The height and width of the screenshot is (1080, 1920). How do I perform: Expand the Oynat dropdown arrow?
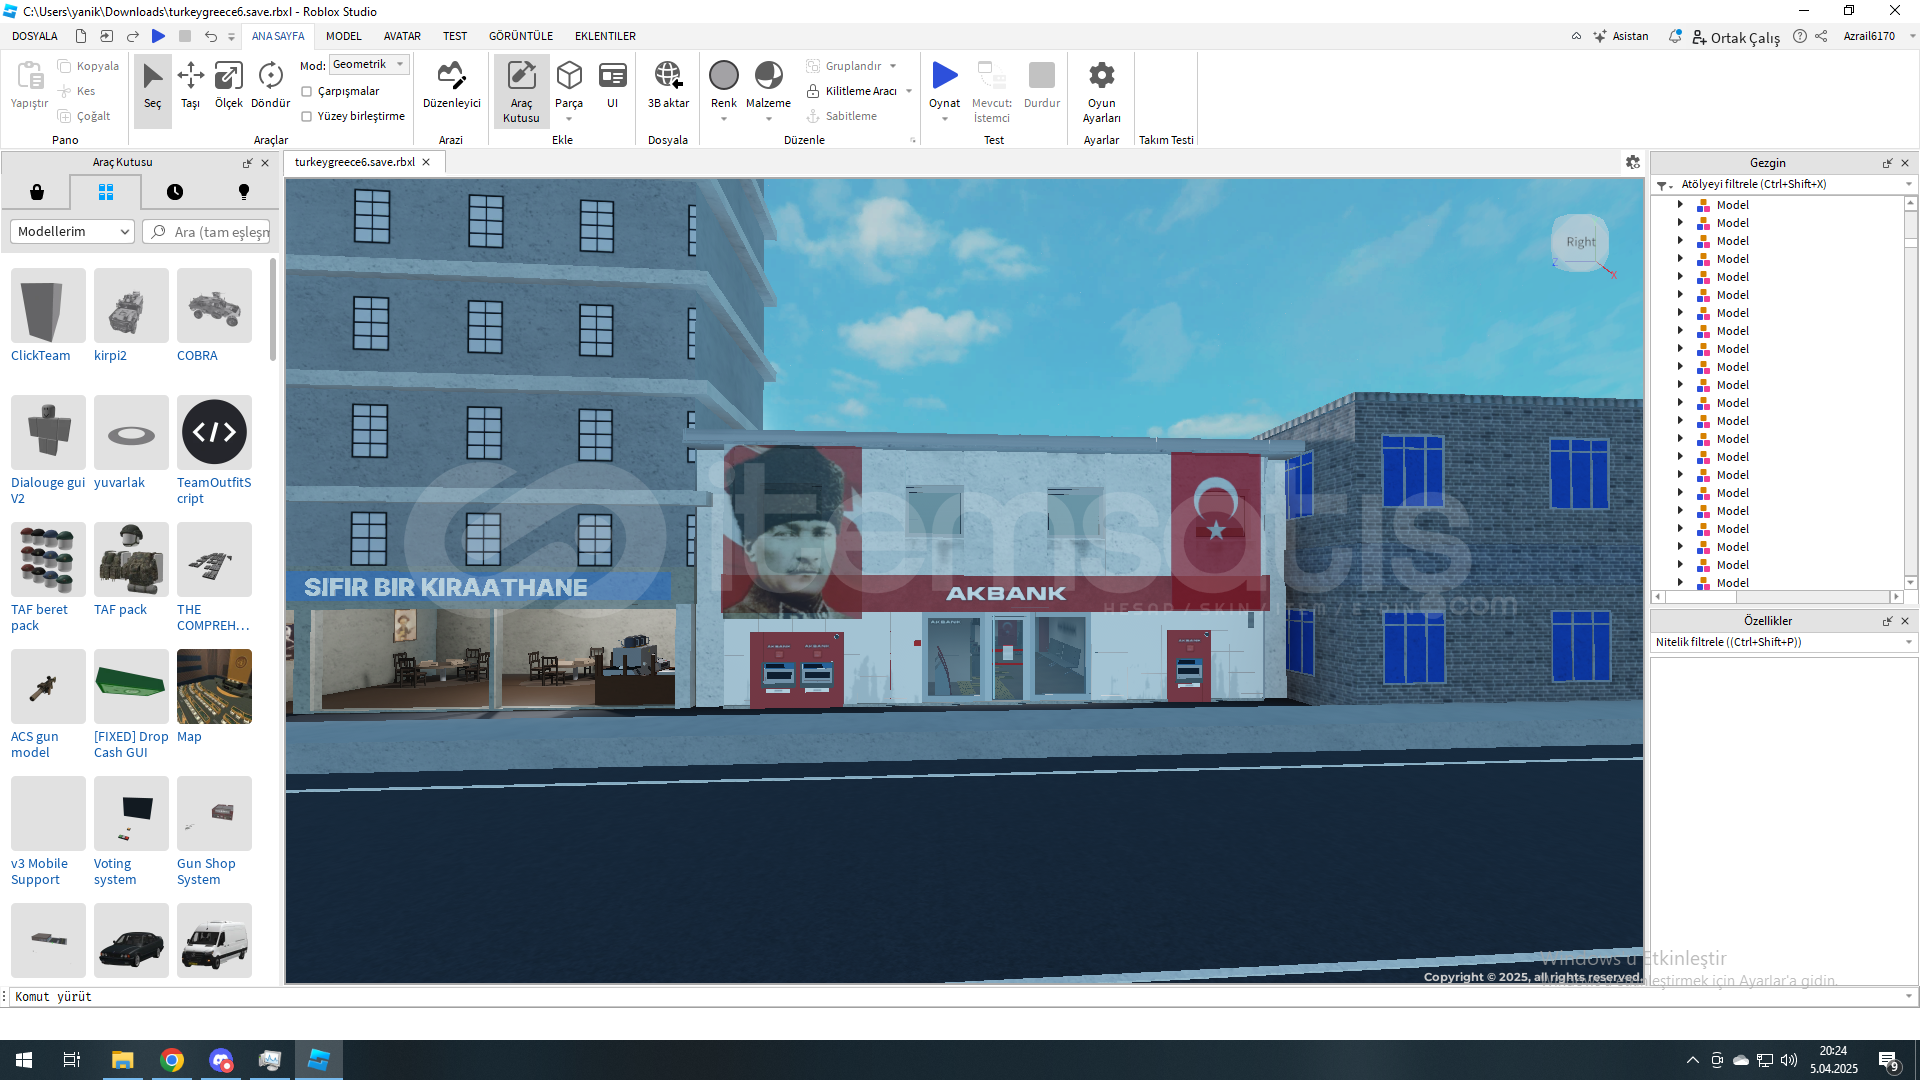click(x=944, y=119)
